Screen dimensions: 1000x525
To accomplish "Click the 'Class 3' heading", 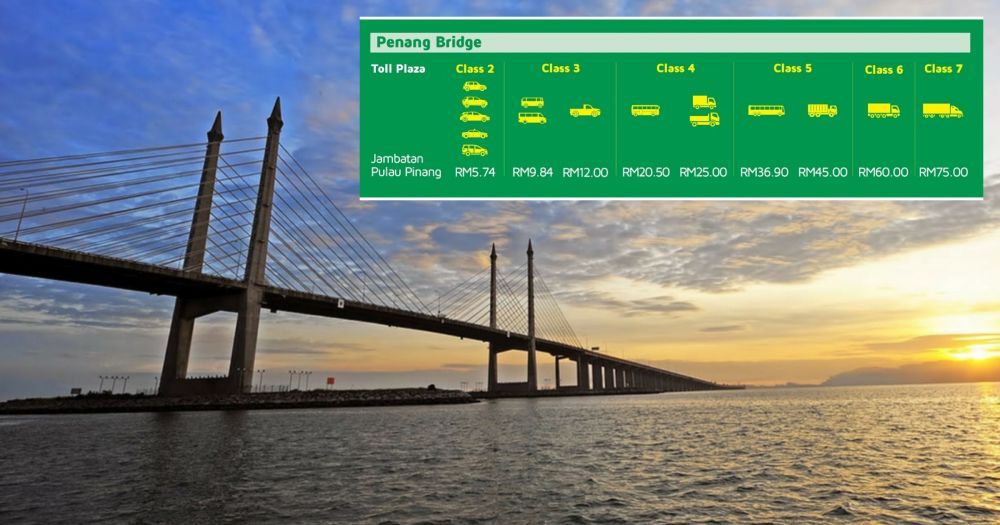I will pyautogui.click(x=561, y=68).
